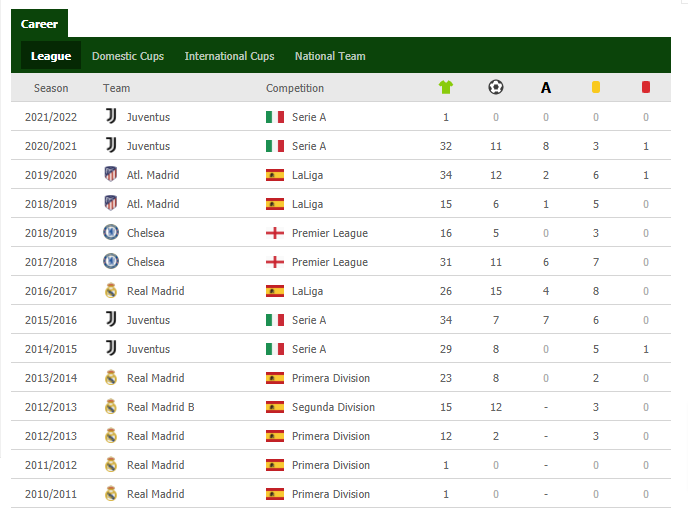Click the Italy flag in the 2020/2021 row
688x510 pixels.
point(275,146)
